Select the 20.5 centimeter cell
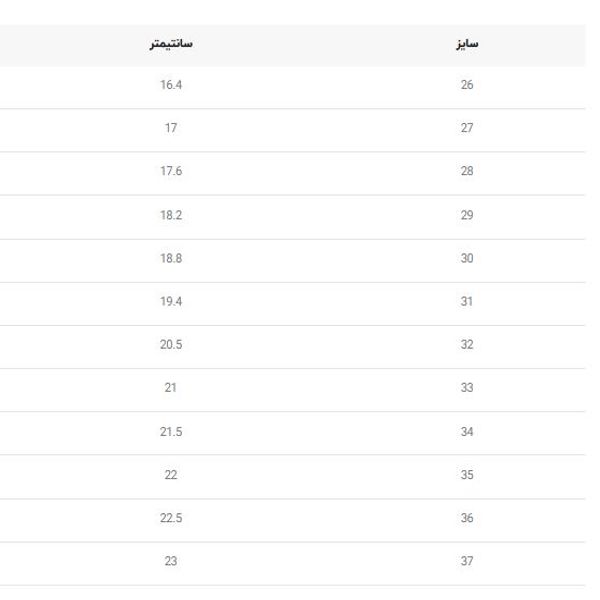The image size is (600, 600). (171, 345)
